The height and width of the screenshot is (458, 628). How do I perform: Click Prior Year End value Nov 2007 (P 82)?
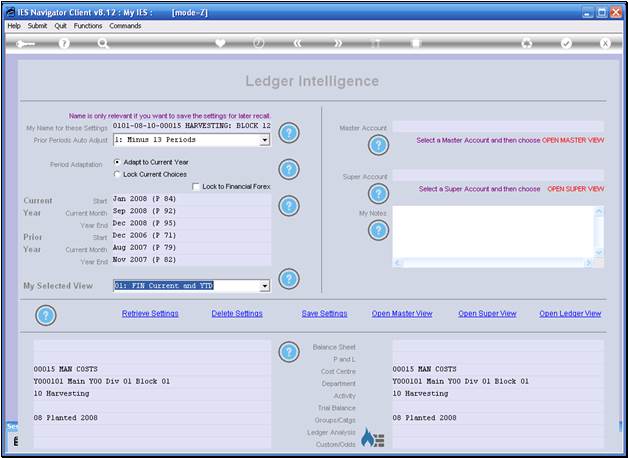(x=192, y=260)
